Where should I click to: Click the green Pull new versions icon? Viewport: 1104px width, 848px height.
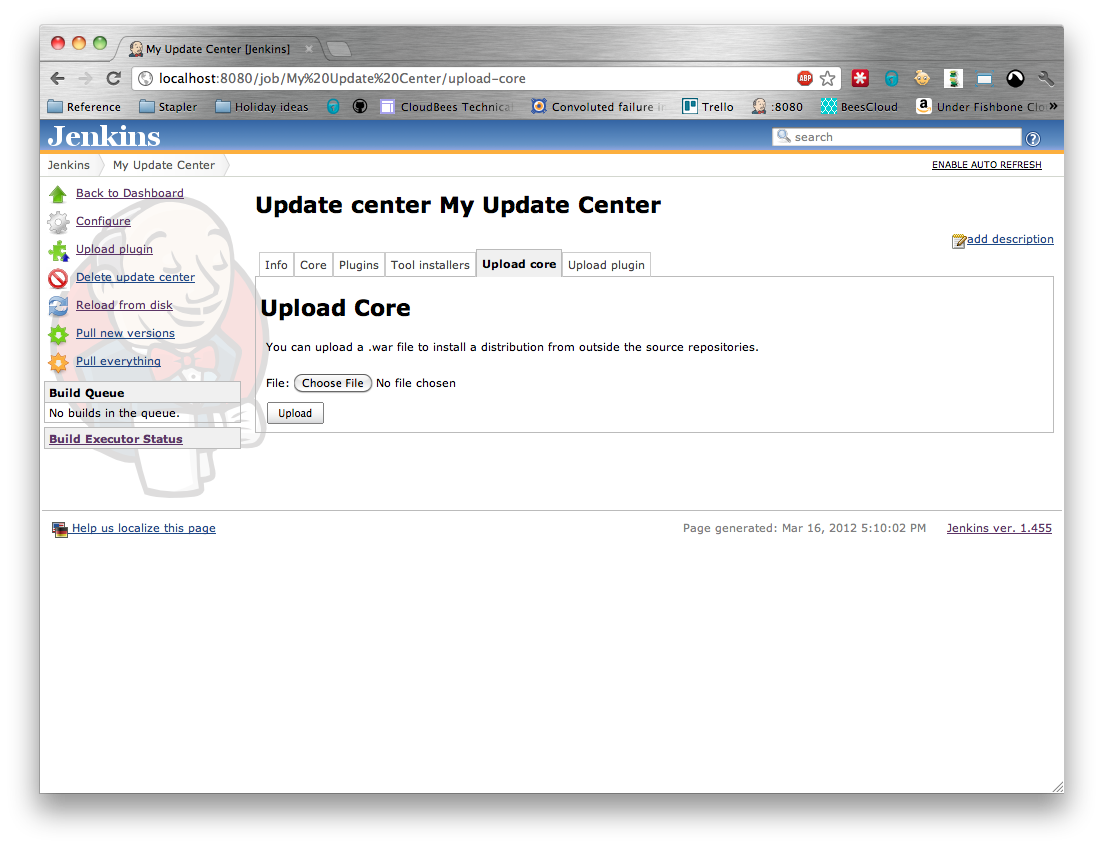(58, 334)
